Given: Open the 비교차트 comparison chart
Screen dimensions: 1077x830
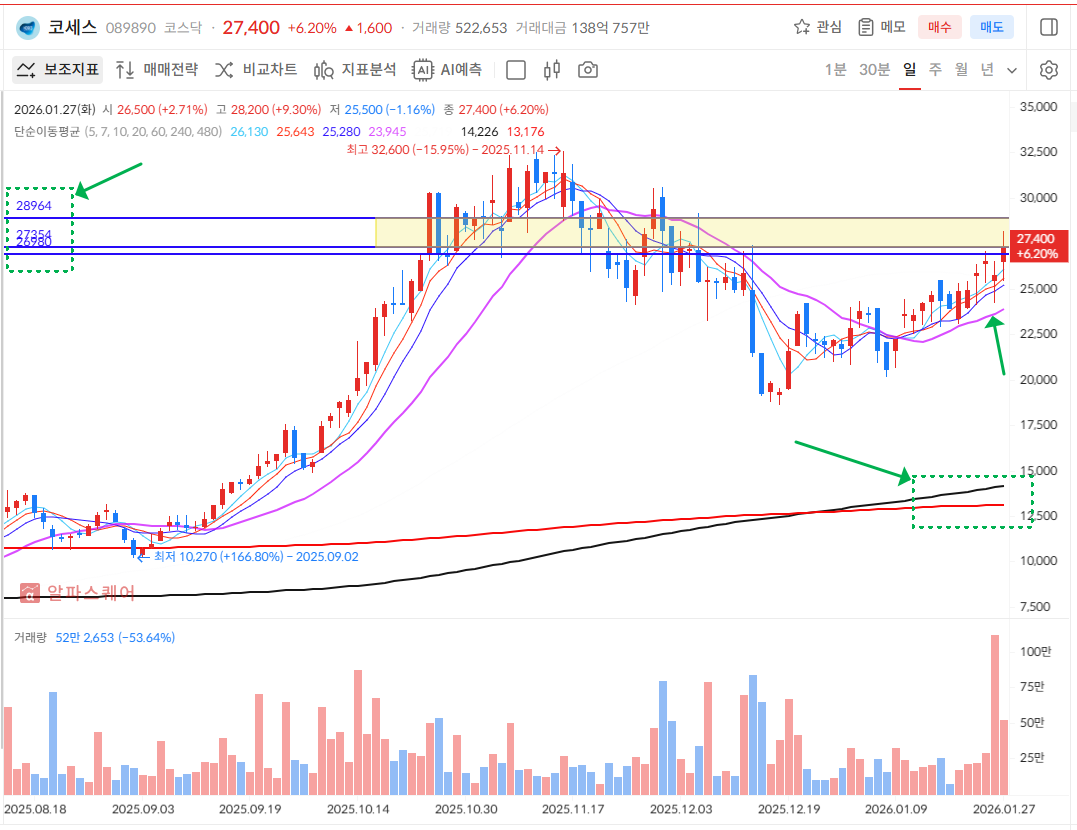Looking at the screenshot, I should tap(256, 70).
